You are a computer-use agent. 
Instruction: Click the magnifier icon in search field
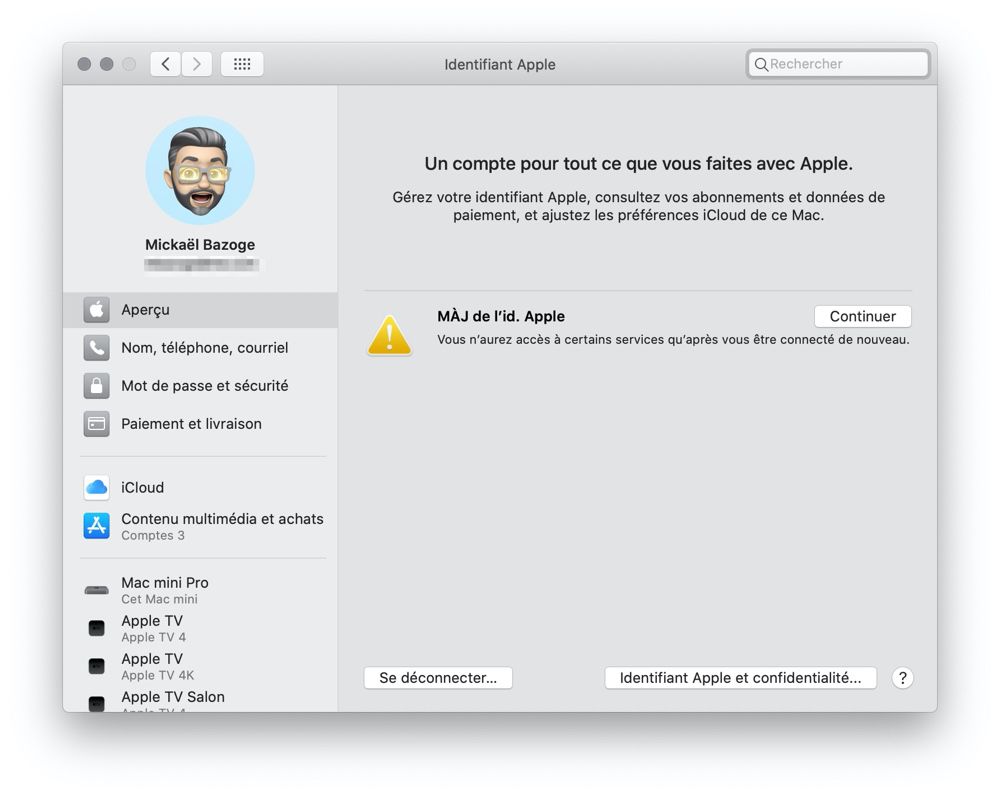click(761, 64)
